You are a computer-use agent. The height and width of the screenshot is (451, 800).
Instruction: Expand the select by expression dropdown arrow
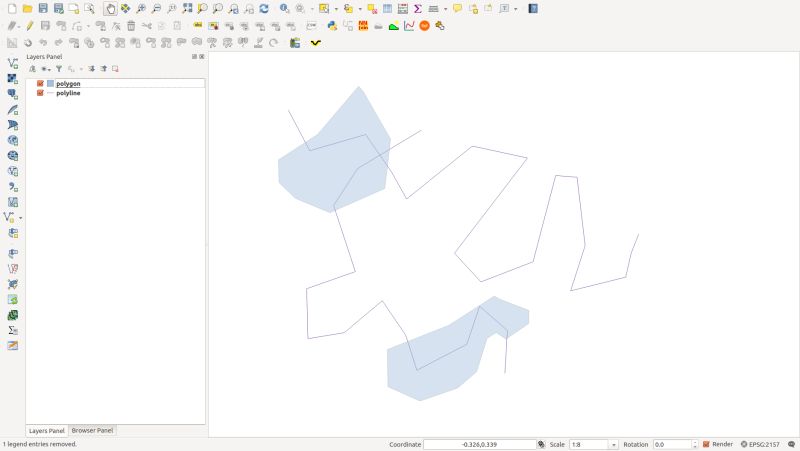[360, 9]
